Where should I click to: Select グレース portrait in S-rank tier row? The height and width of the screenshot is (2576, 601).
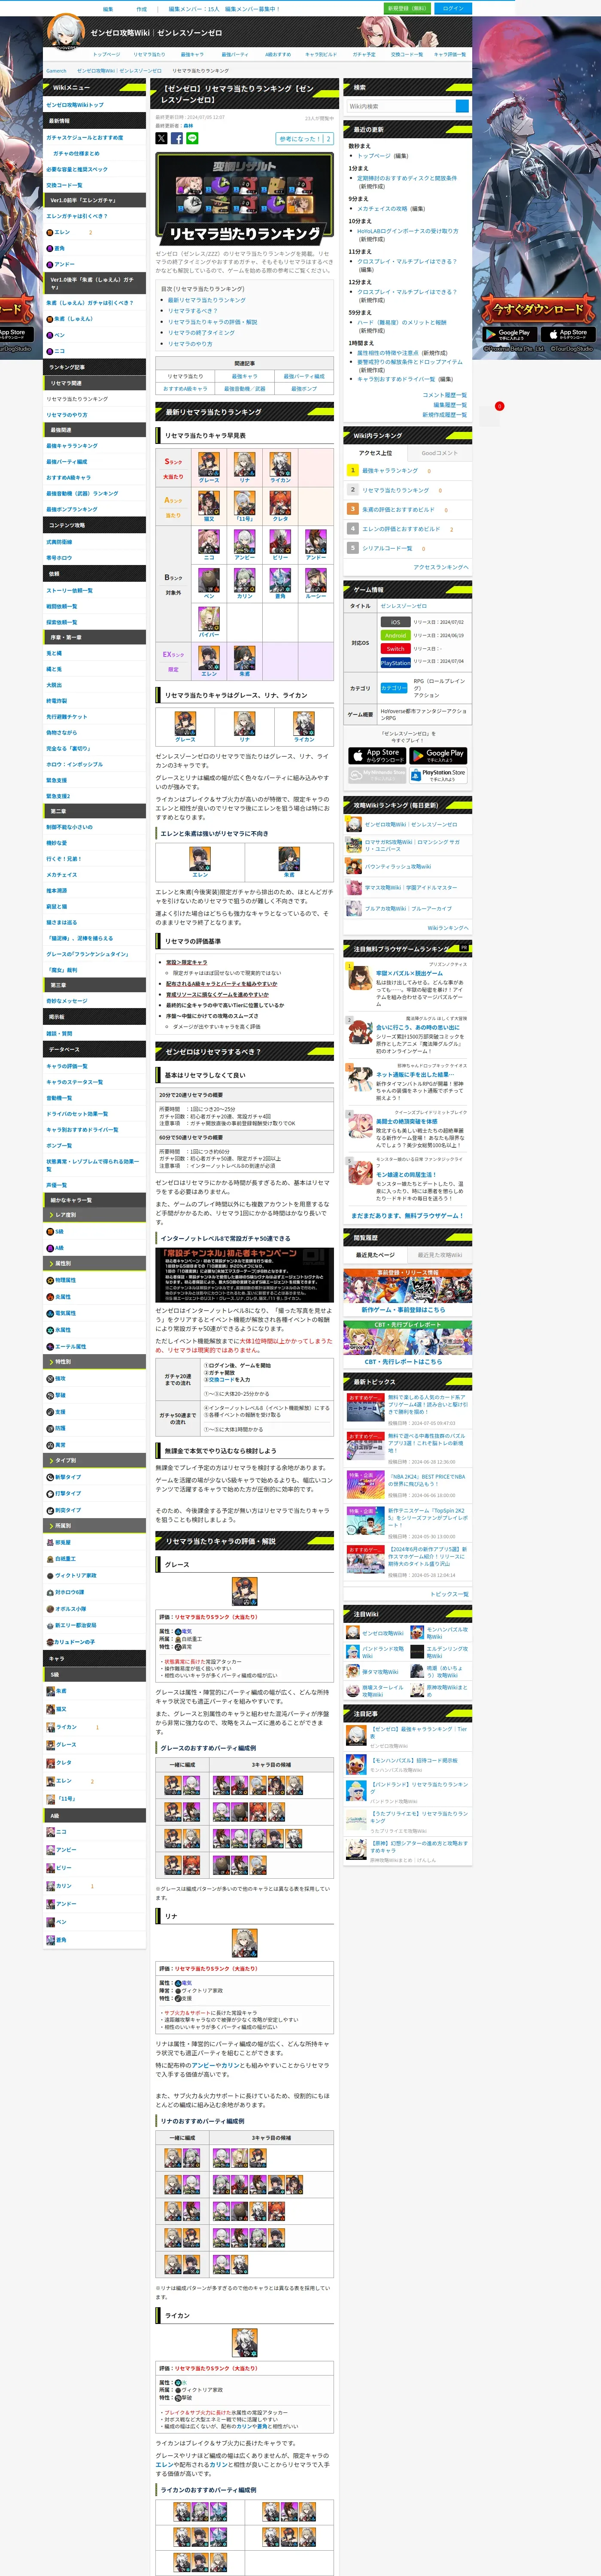tap(209, 464)
